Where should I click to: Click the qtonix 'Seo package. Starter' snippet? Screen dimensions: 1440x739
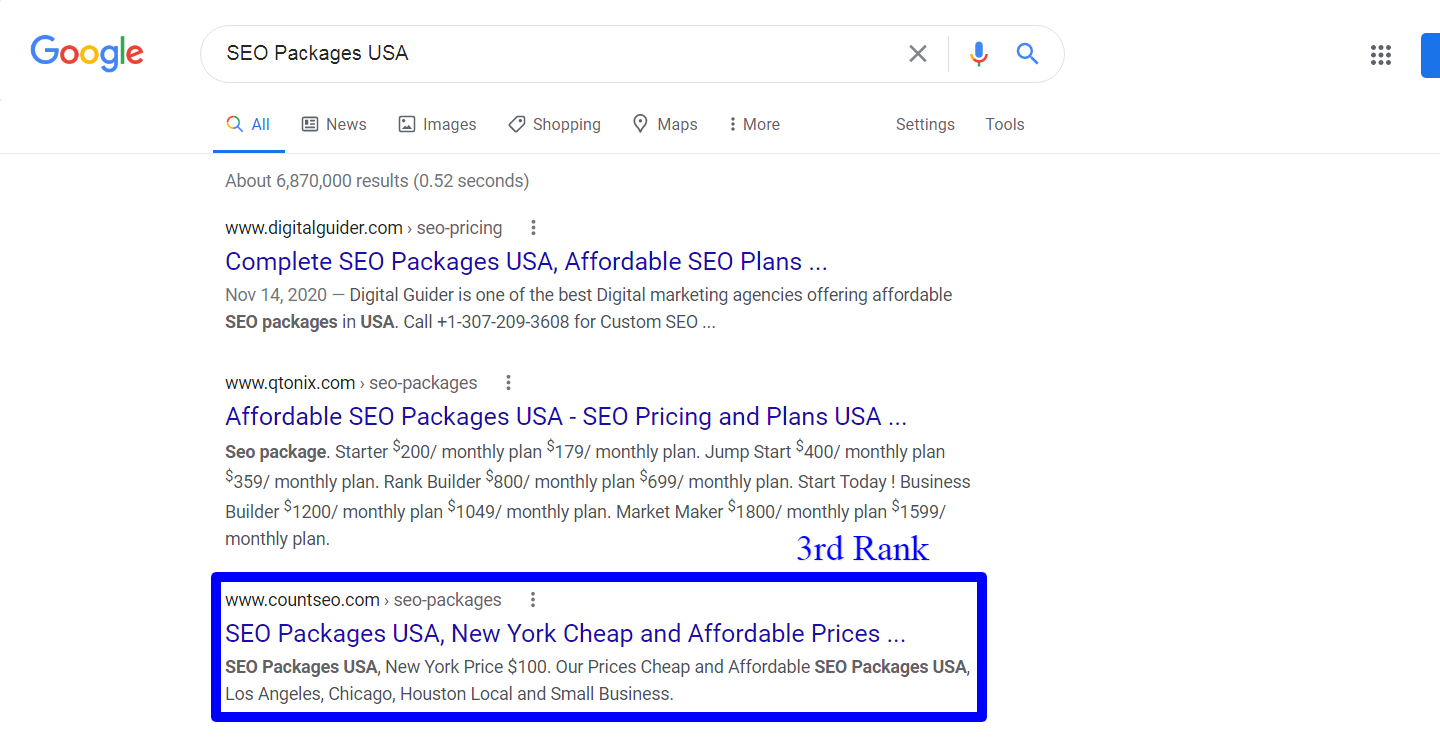[x=597, y=495]
